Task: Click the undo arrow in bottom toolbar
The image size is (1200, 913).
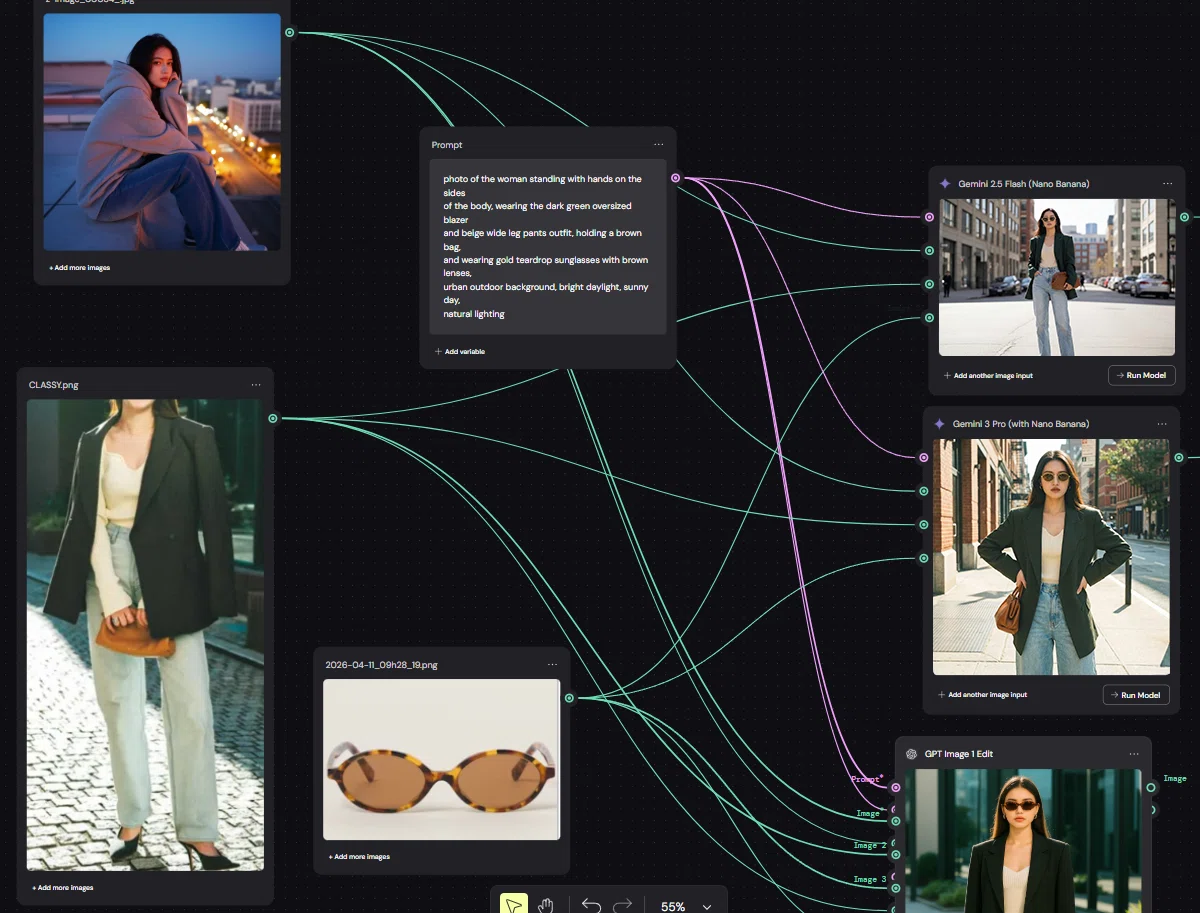Action: (591, 906)
